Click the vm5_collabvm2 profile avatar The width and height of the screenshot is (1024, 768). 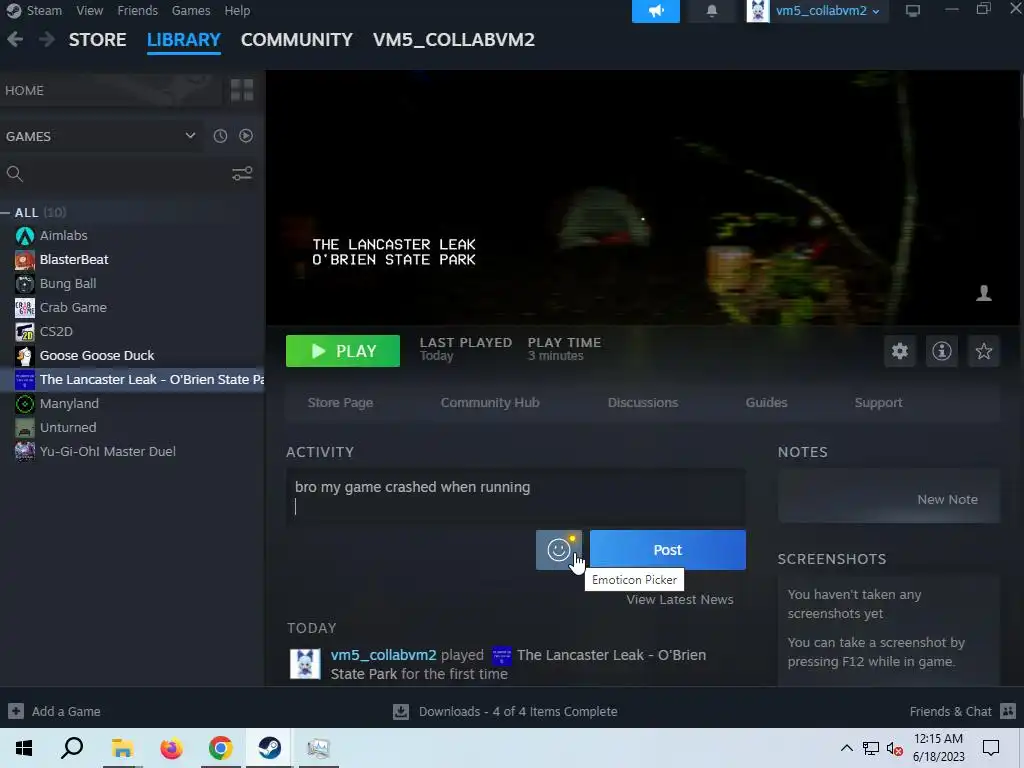(758, 10)
